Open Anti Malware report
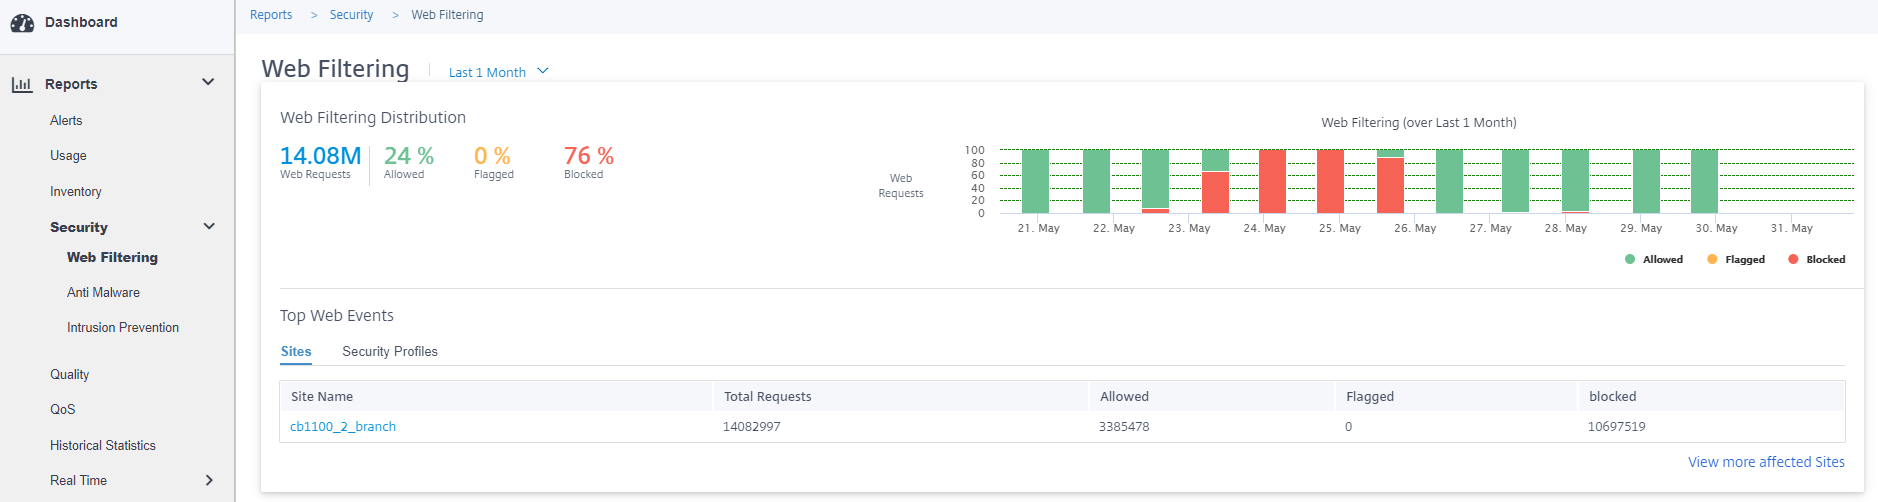 103,292
